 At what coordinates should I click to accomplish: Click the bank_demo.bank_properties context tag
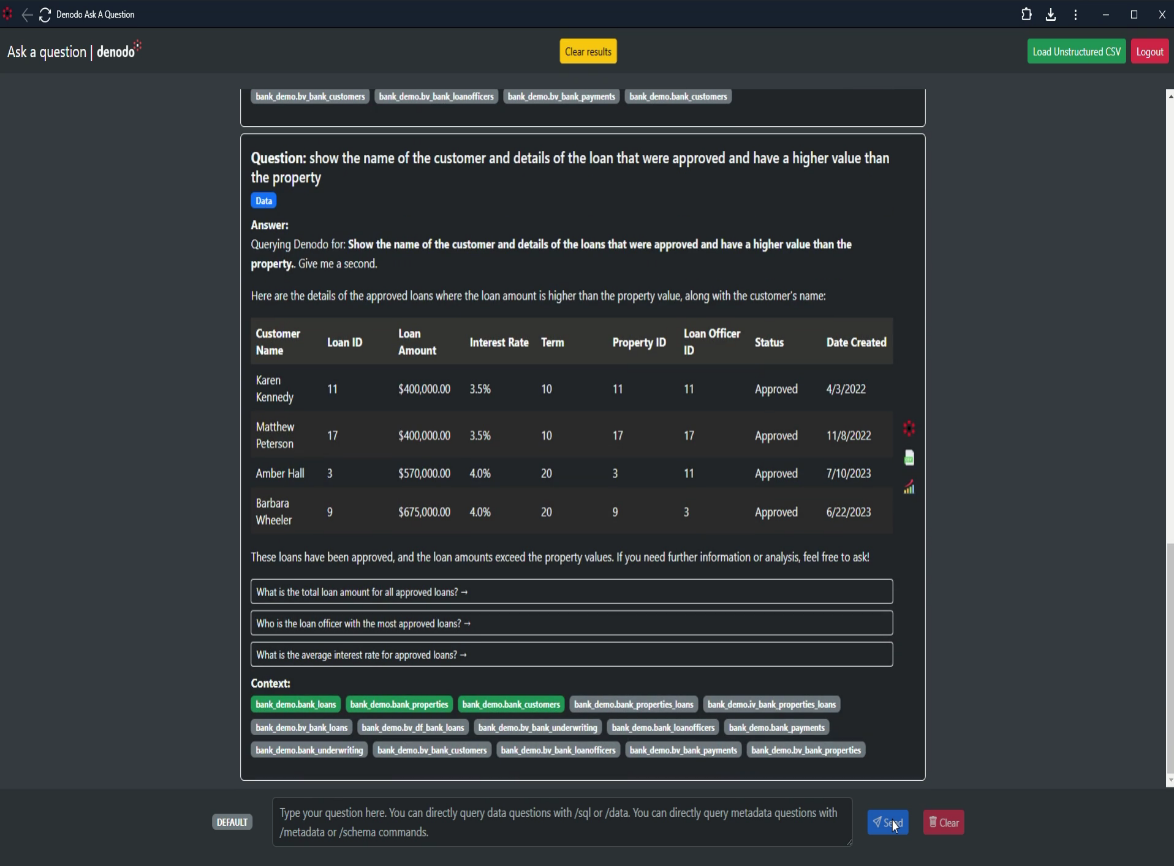(x=399, y=705)
